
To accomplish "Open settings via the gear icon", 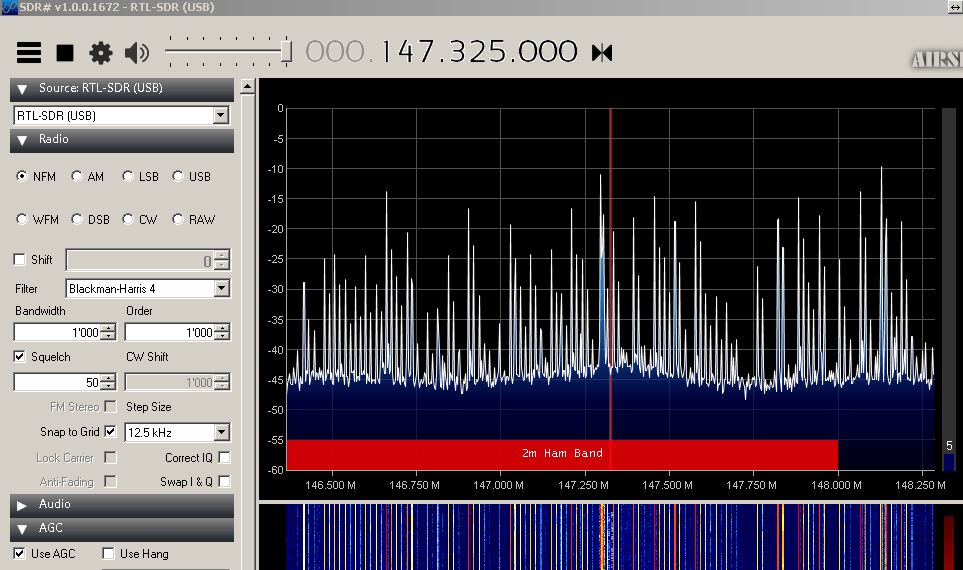I will pos(101,53).
